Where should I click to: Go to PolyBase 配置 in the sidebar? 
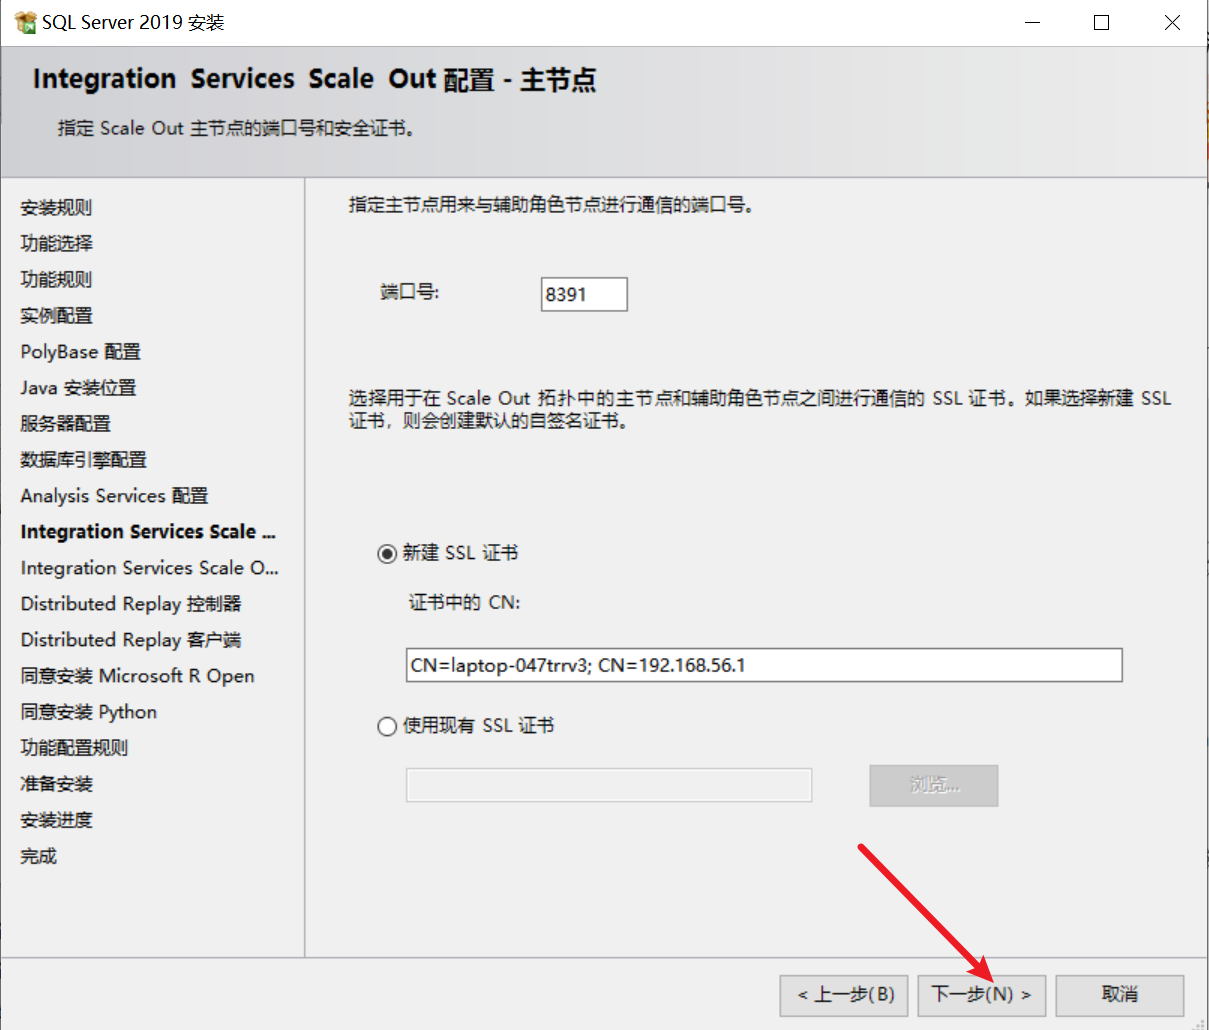(80, 352)
